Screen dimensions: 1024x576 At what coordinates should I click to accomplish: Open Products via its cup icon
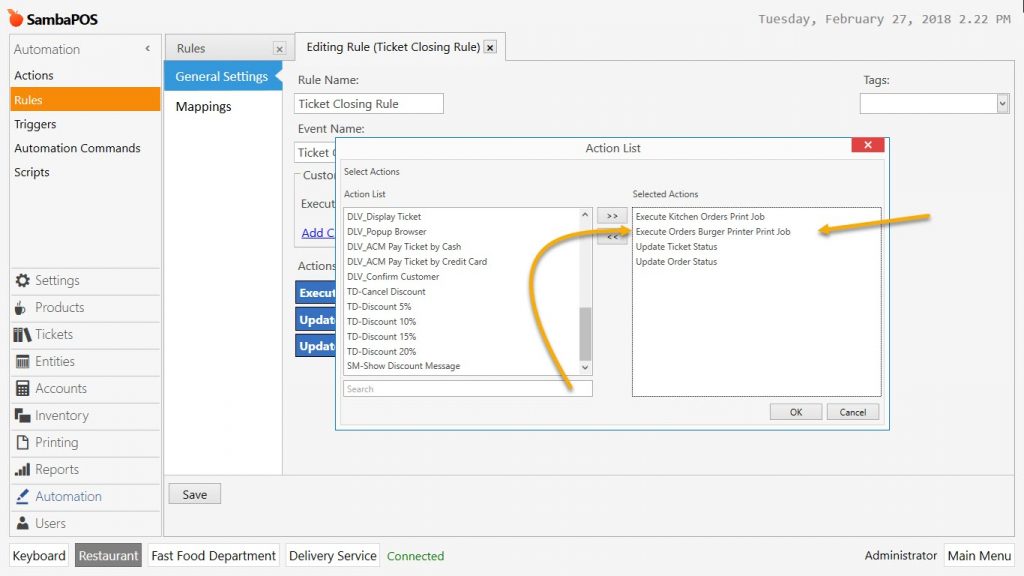point(20,308)
